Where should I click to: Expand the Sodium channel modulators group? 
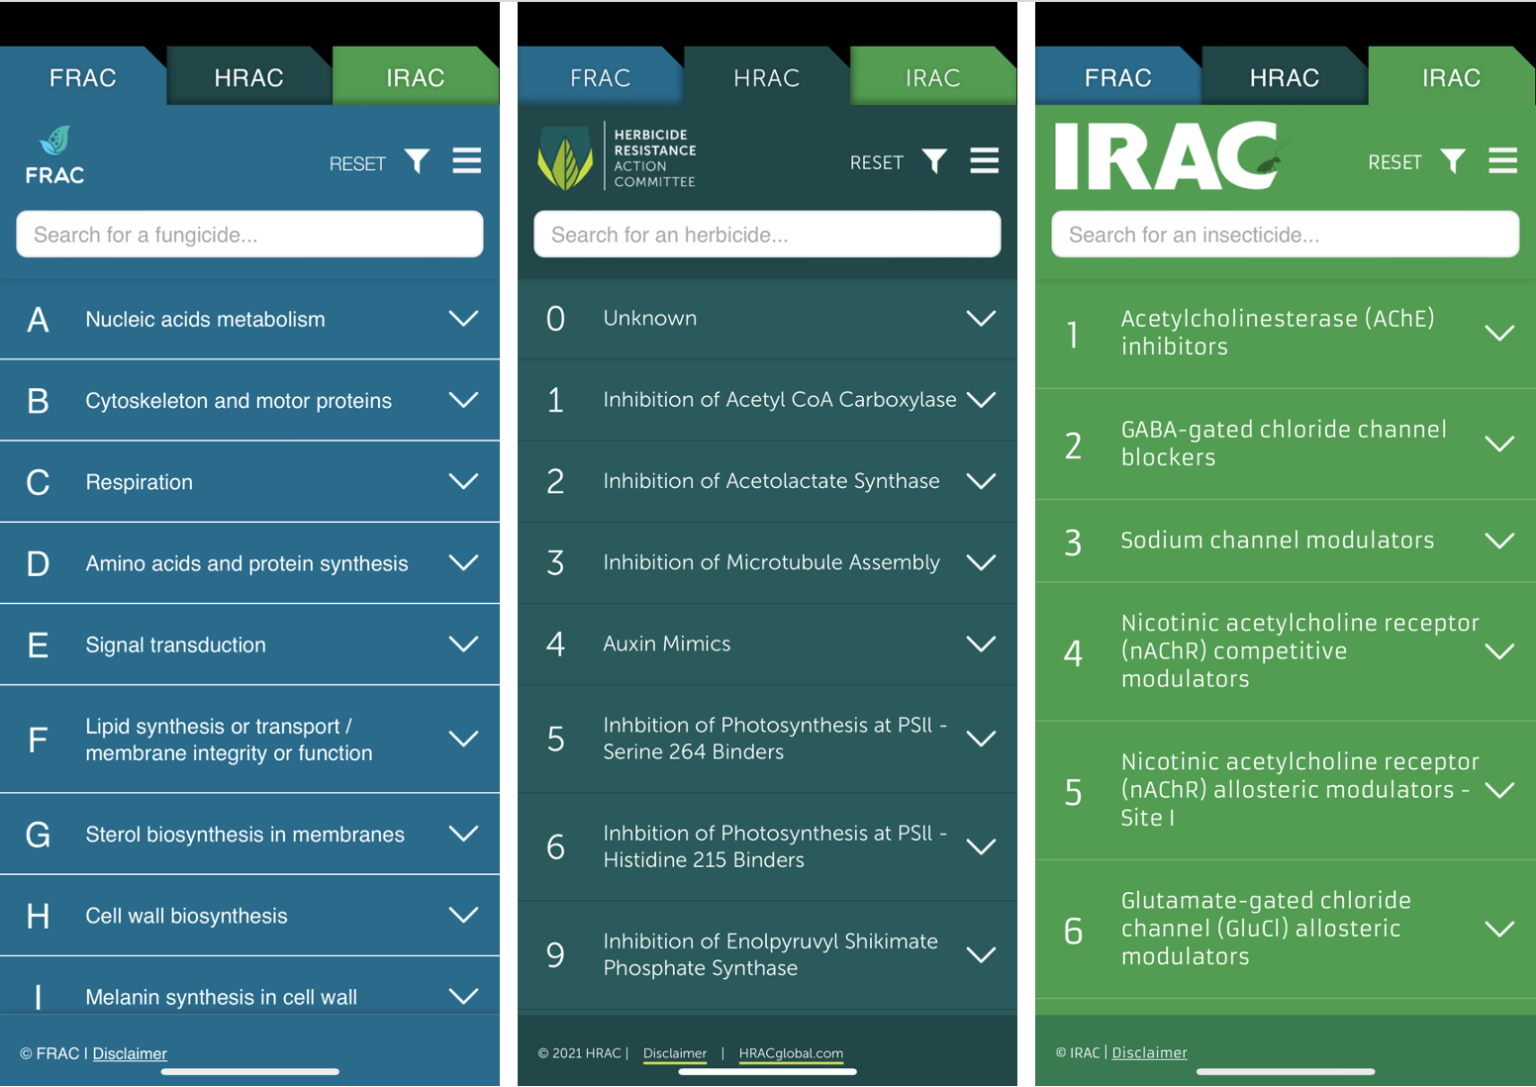click(1499, 540)
